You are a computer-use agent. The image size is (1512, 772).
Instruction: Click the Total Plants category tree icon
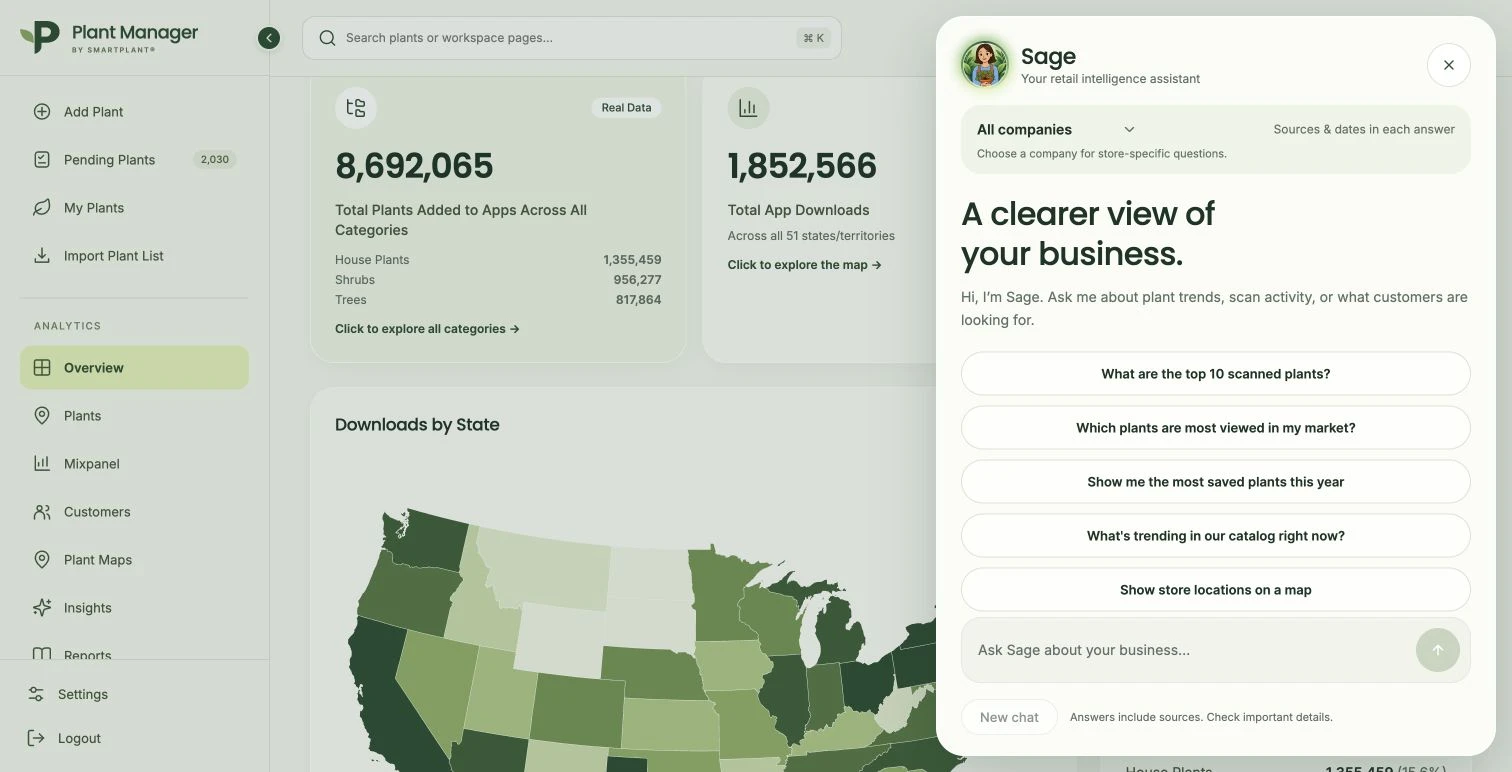pos(356,108)
